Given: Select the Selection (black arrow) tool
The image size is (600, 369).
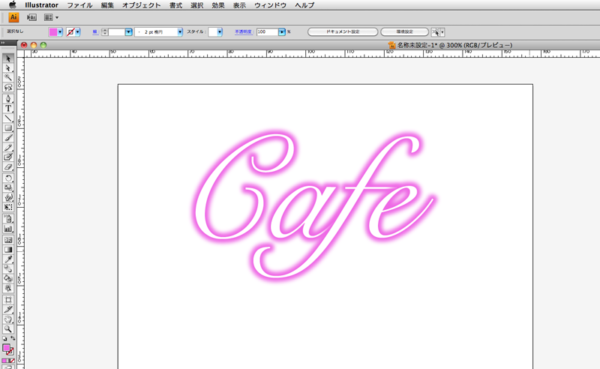Looking at the screenshot, I should (8, 59).
